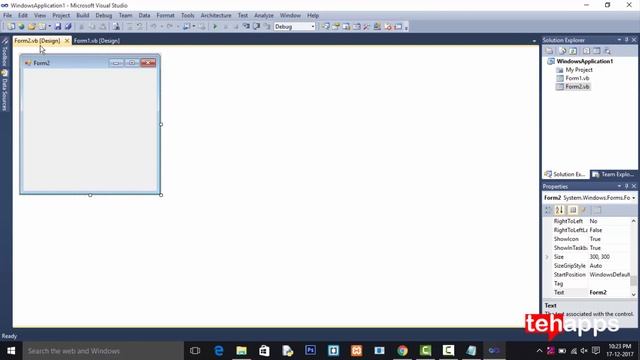The width and height of the screenshot is (640, 360).
Task: Click View Class Diagram icon in Solution Explorer
Action: click(x=608, y=51)
